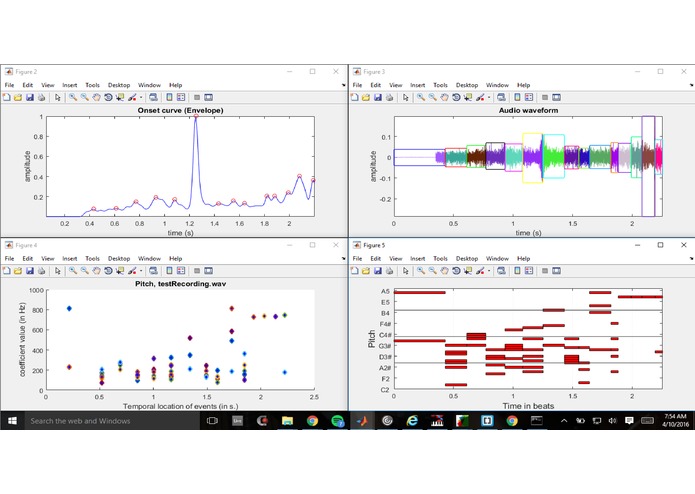Click Brush/Select Data icon in Figure 5
The image size is (695, 494).
[x=480, y=270]
